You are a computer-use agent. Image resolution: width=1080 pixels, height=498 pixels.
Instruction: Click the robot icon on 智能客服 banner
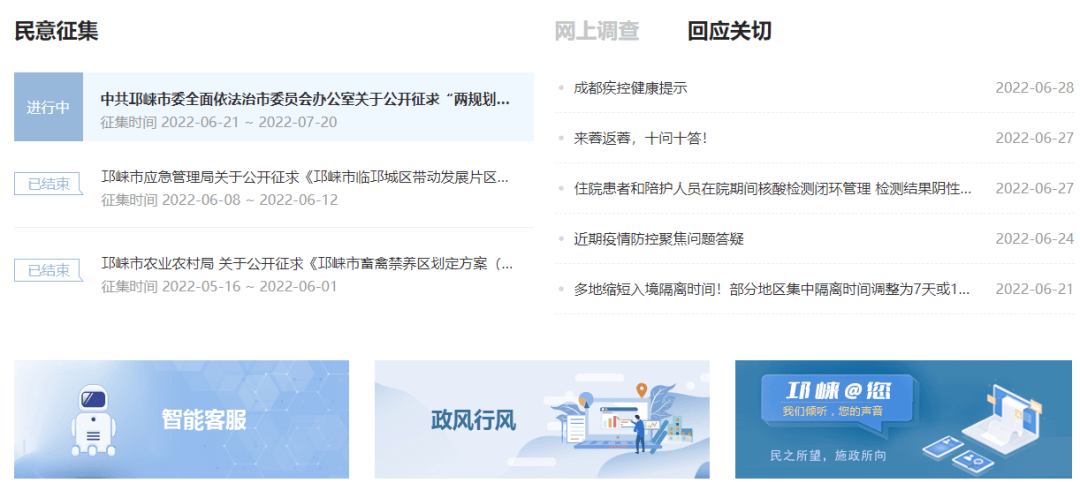[93, 419]
